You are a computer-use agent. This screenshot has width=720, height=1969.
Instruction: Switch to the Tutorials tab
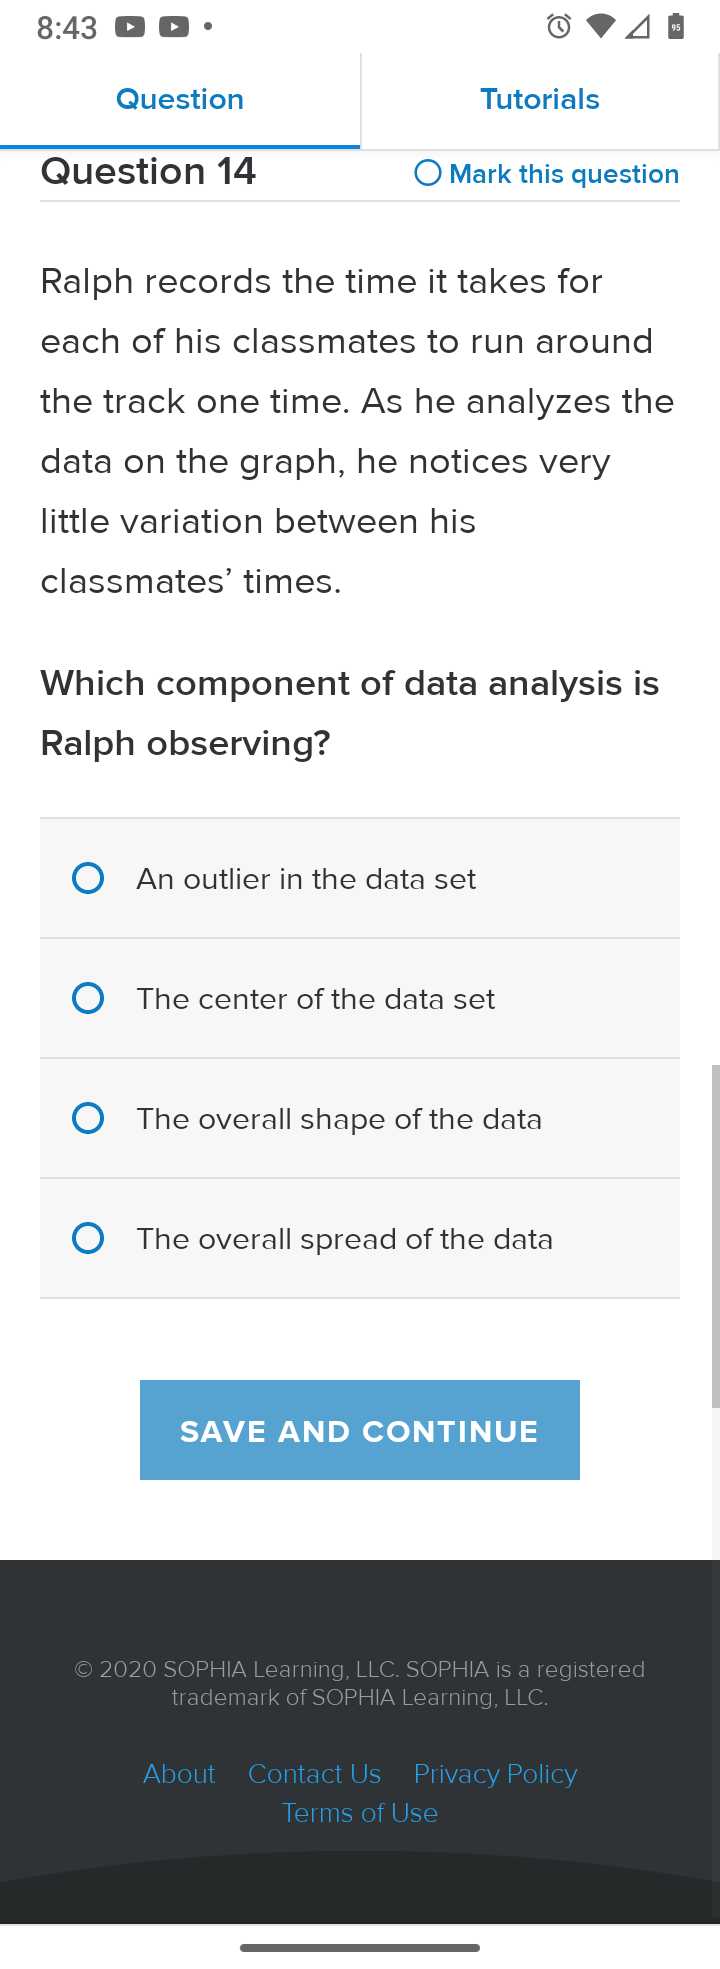click(540, 100)
